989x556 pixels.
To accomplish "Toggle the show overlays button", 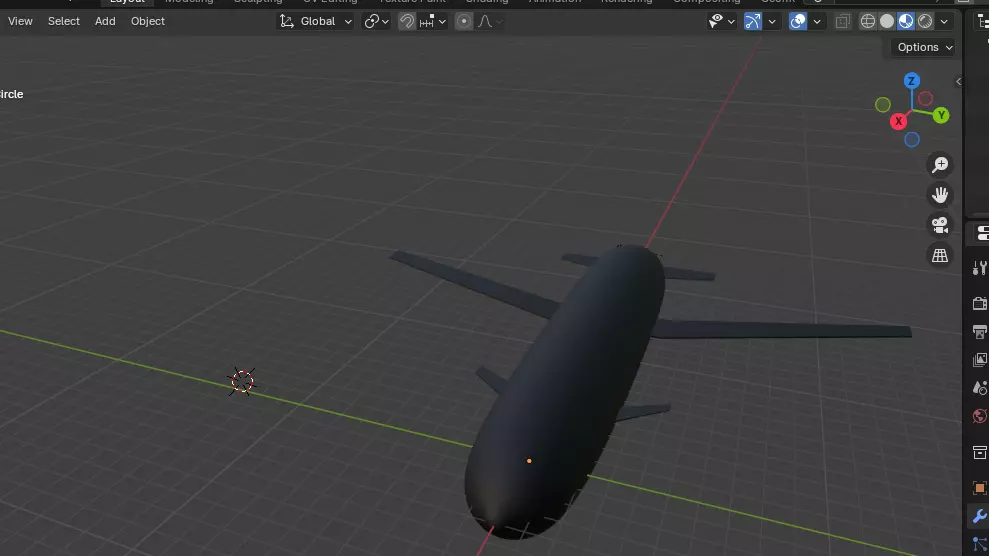I will coord(798,21).
